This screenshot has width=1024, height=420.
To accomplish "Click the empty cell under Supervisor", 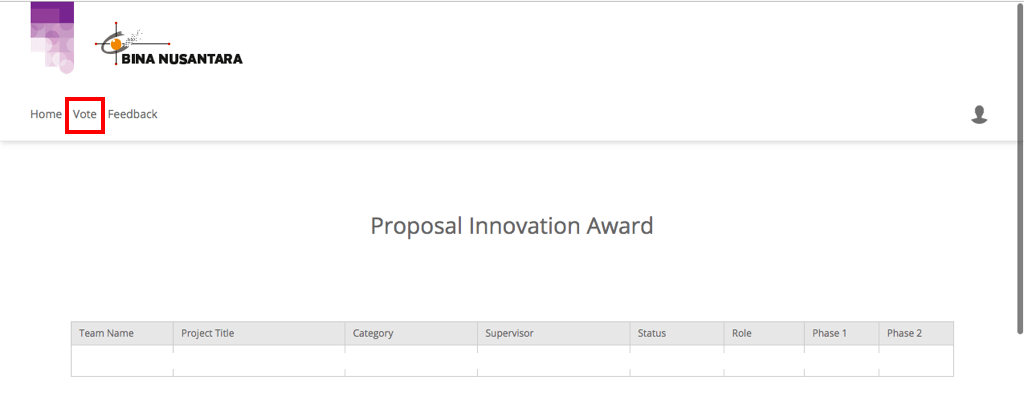I will tap(554, 361).
